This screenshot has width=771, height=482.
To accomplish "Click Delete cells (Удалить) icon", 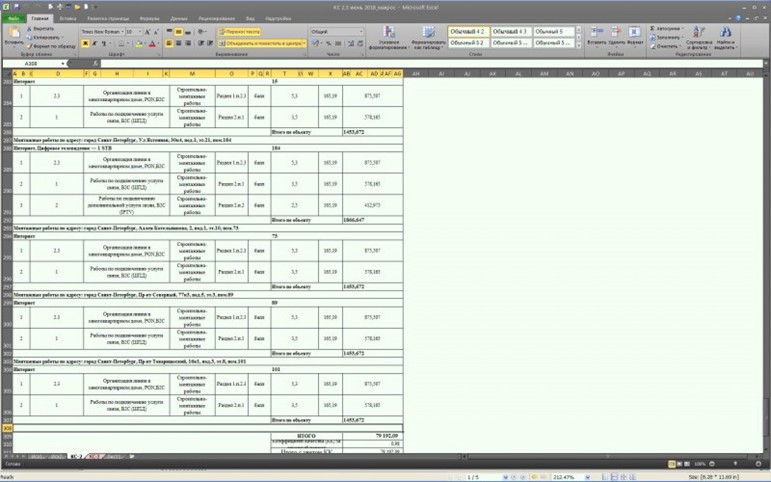I will (x=616, y=35).
